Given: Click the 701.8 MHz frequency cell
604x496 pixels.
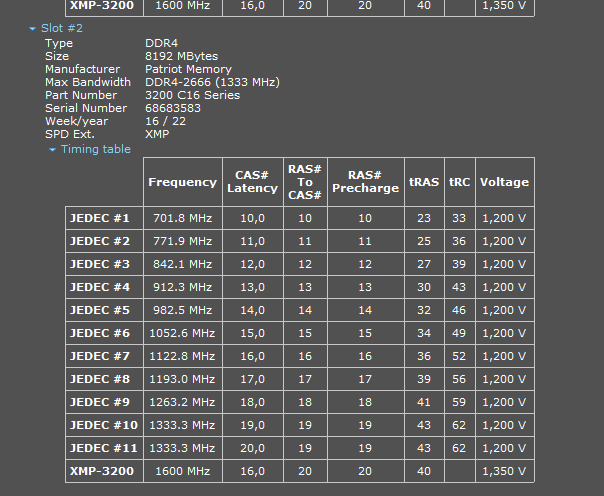Looking at the screenshot, I should (182, 218).
